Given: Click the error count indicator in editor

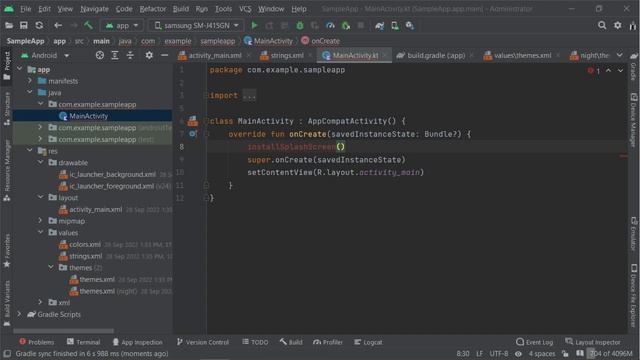Looking at the screenshot, I should tap(594, 71).
